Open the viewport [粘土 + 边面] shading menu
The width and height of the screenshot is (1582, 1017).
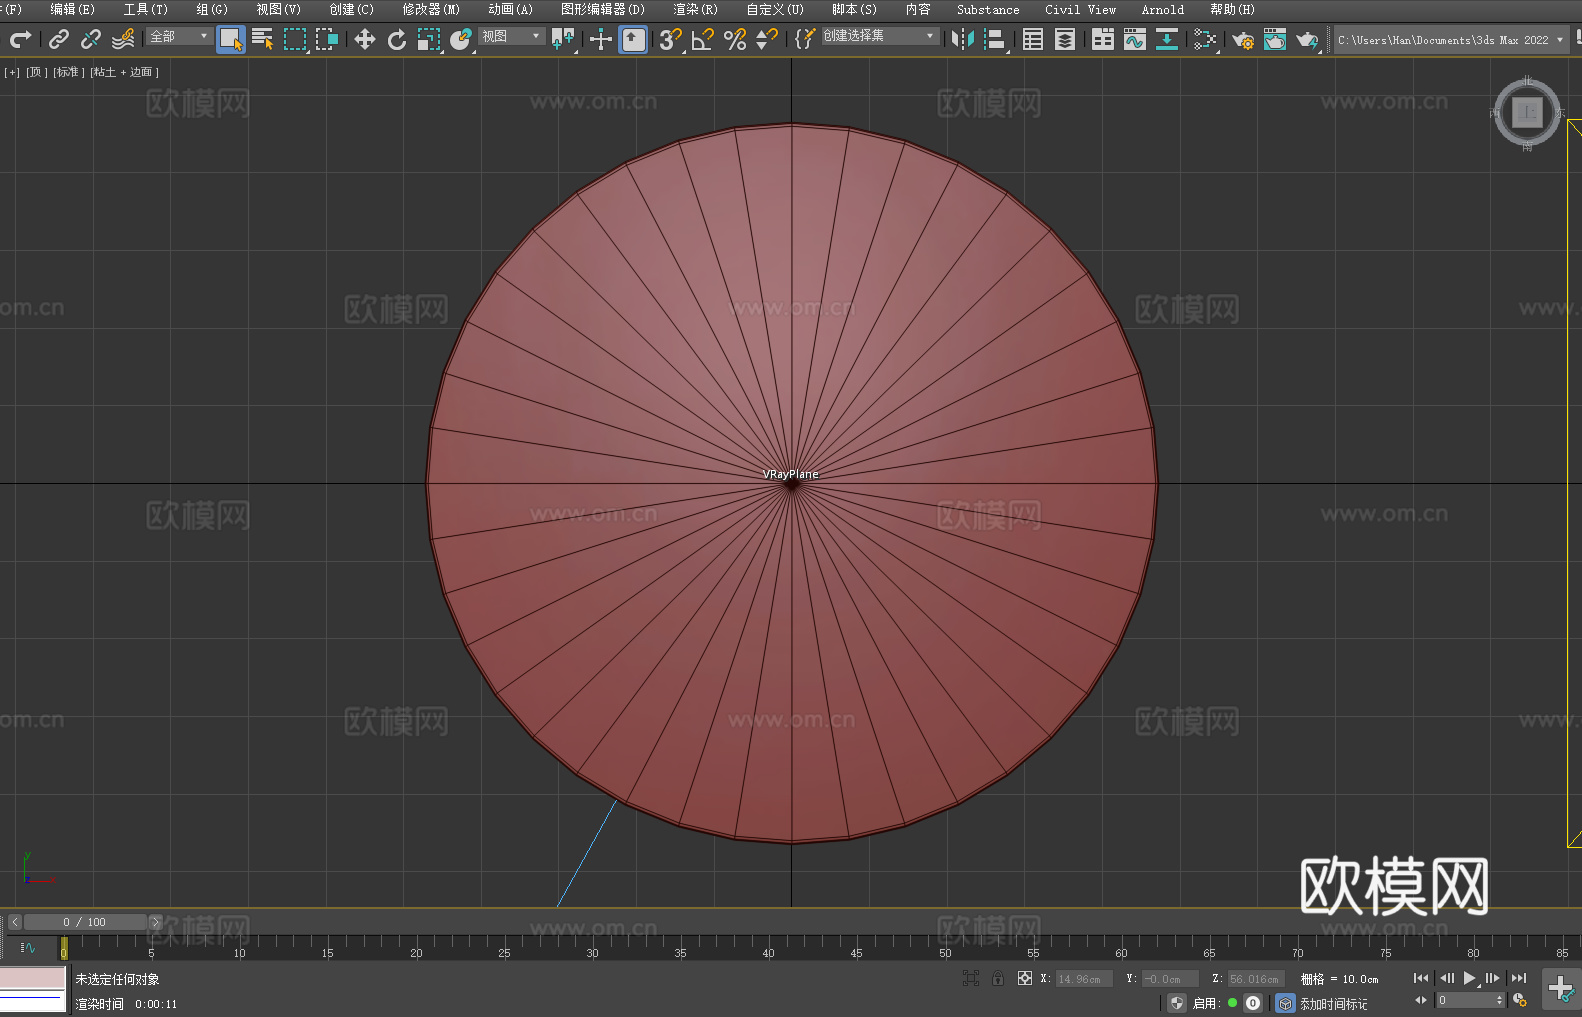coord(124,72)
